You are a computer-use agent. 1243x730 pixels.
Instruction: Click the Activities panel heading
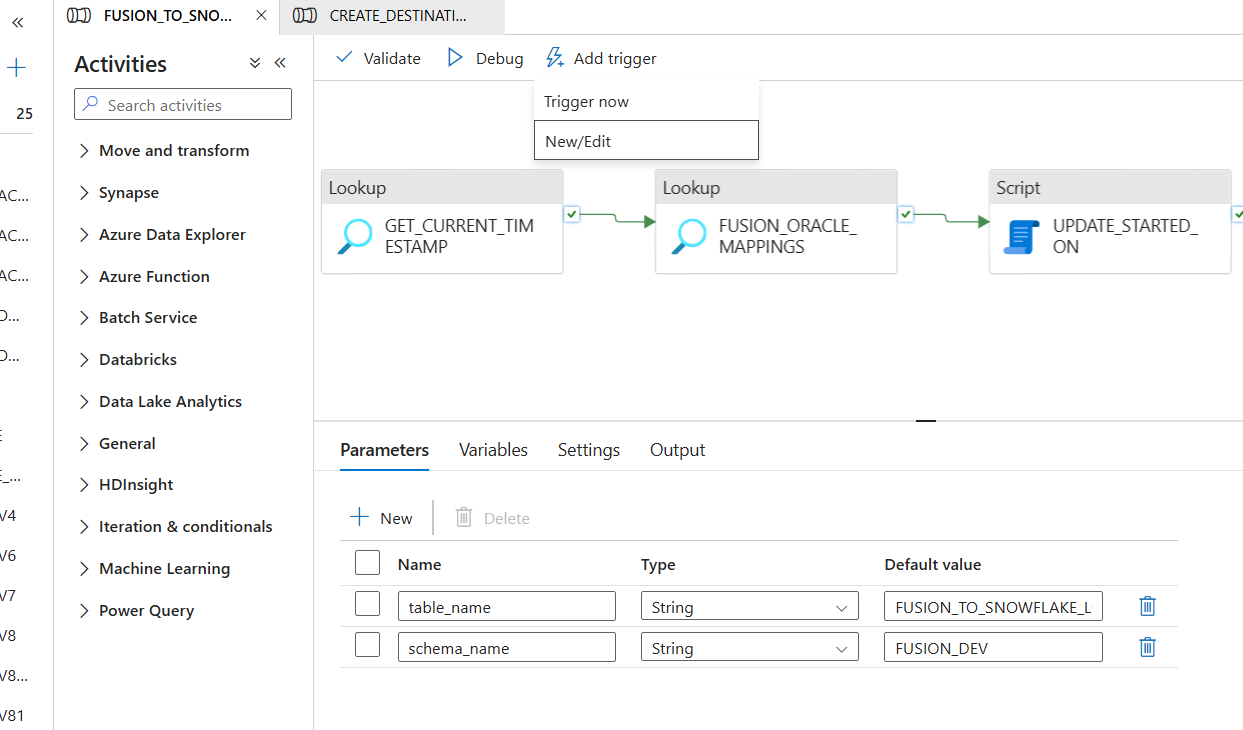[x=121, y=64]
